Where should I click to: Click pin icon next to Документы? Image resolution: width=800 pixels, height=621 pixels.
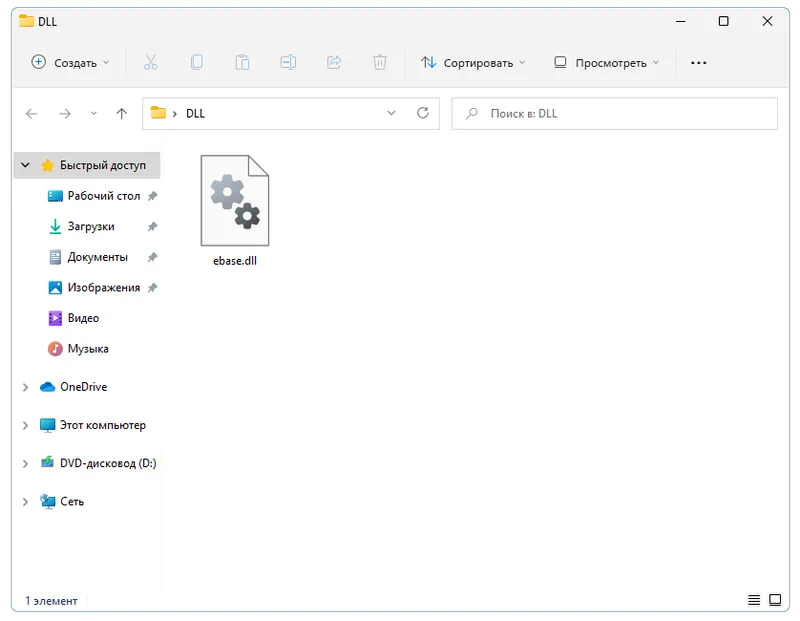click(x=152, y=257)
